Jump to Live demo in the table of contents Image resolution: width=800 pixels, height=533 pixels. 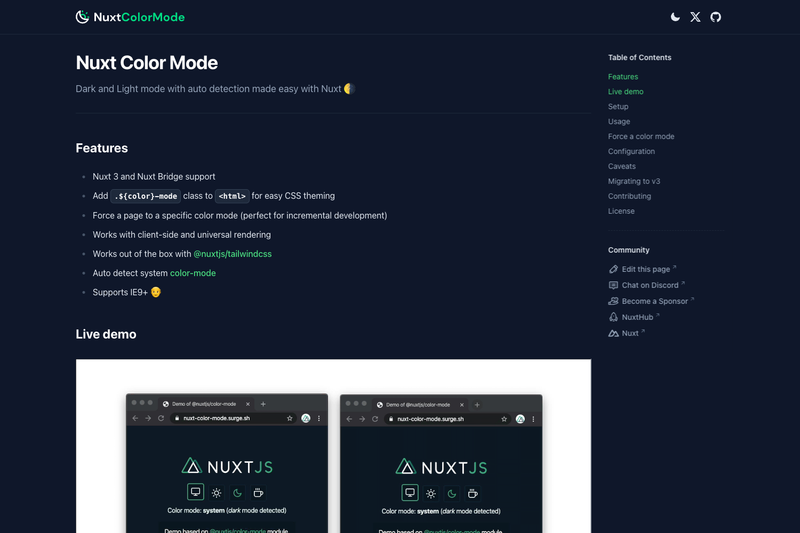pyautogui.click(x=626, y=91)
